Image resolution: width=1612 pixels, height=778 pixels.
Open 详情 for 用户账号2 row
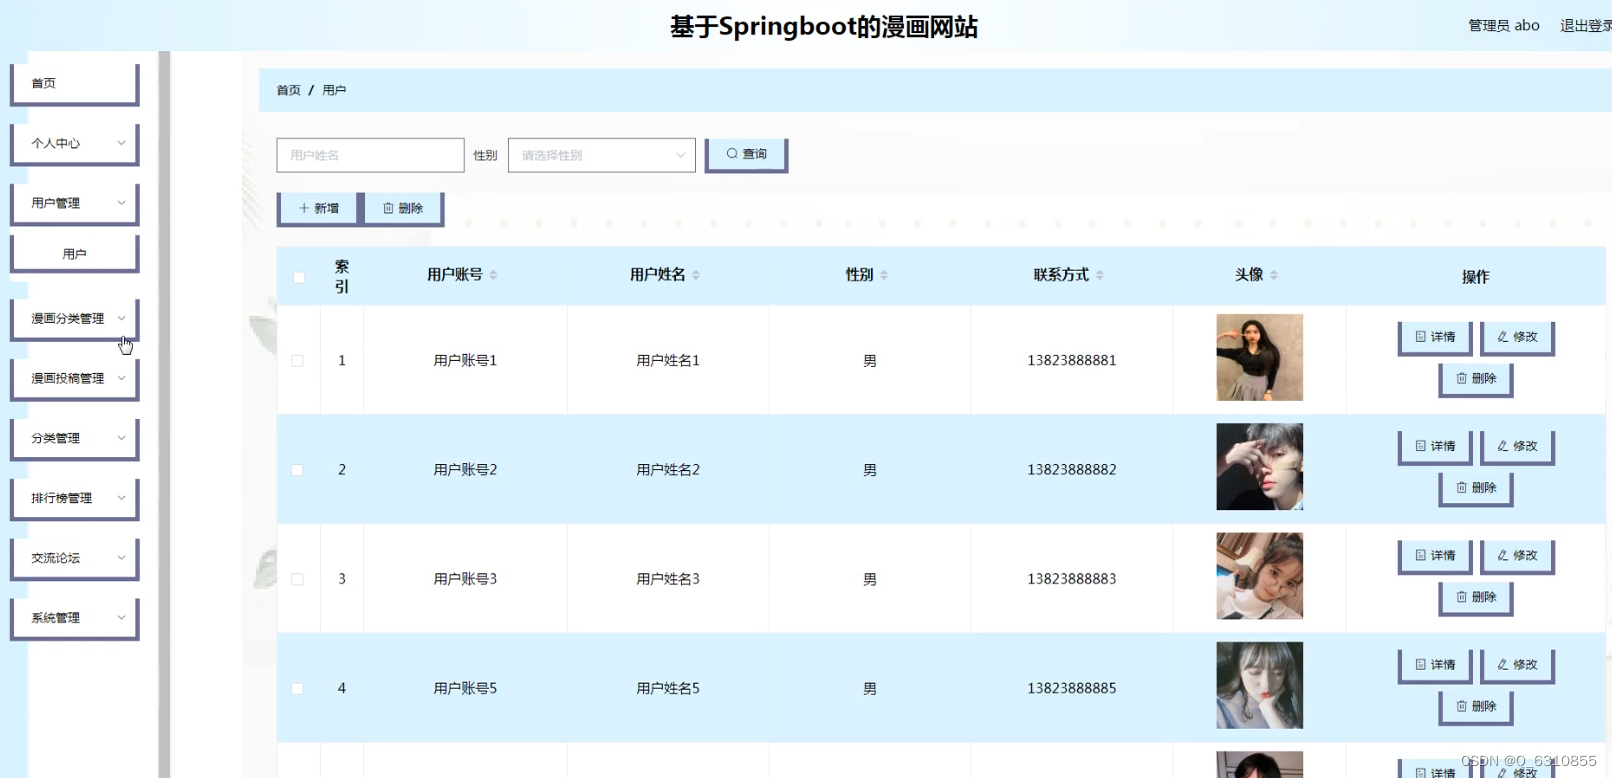pos(1435,446)
